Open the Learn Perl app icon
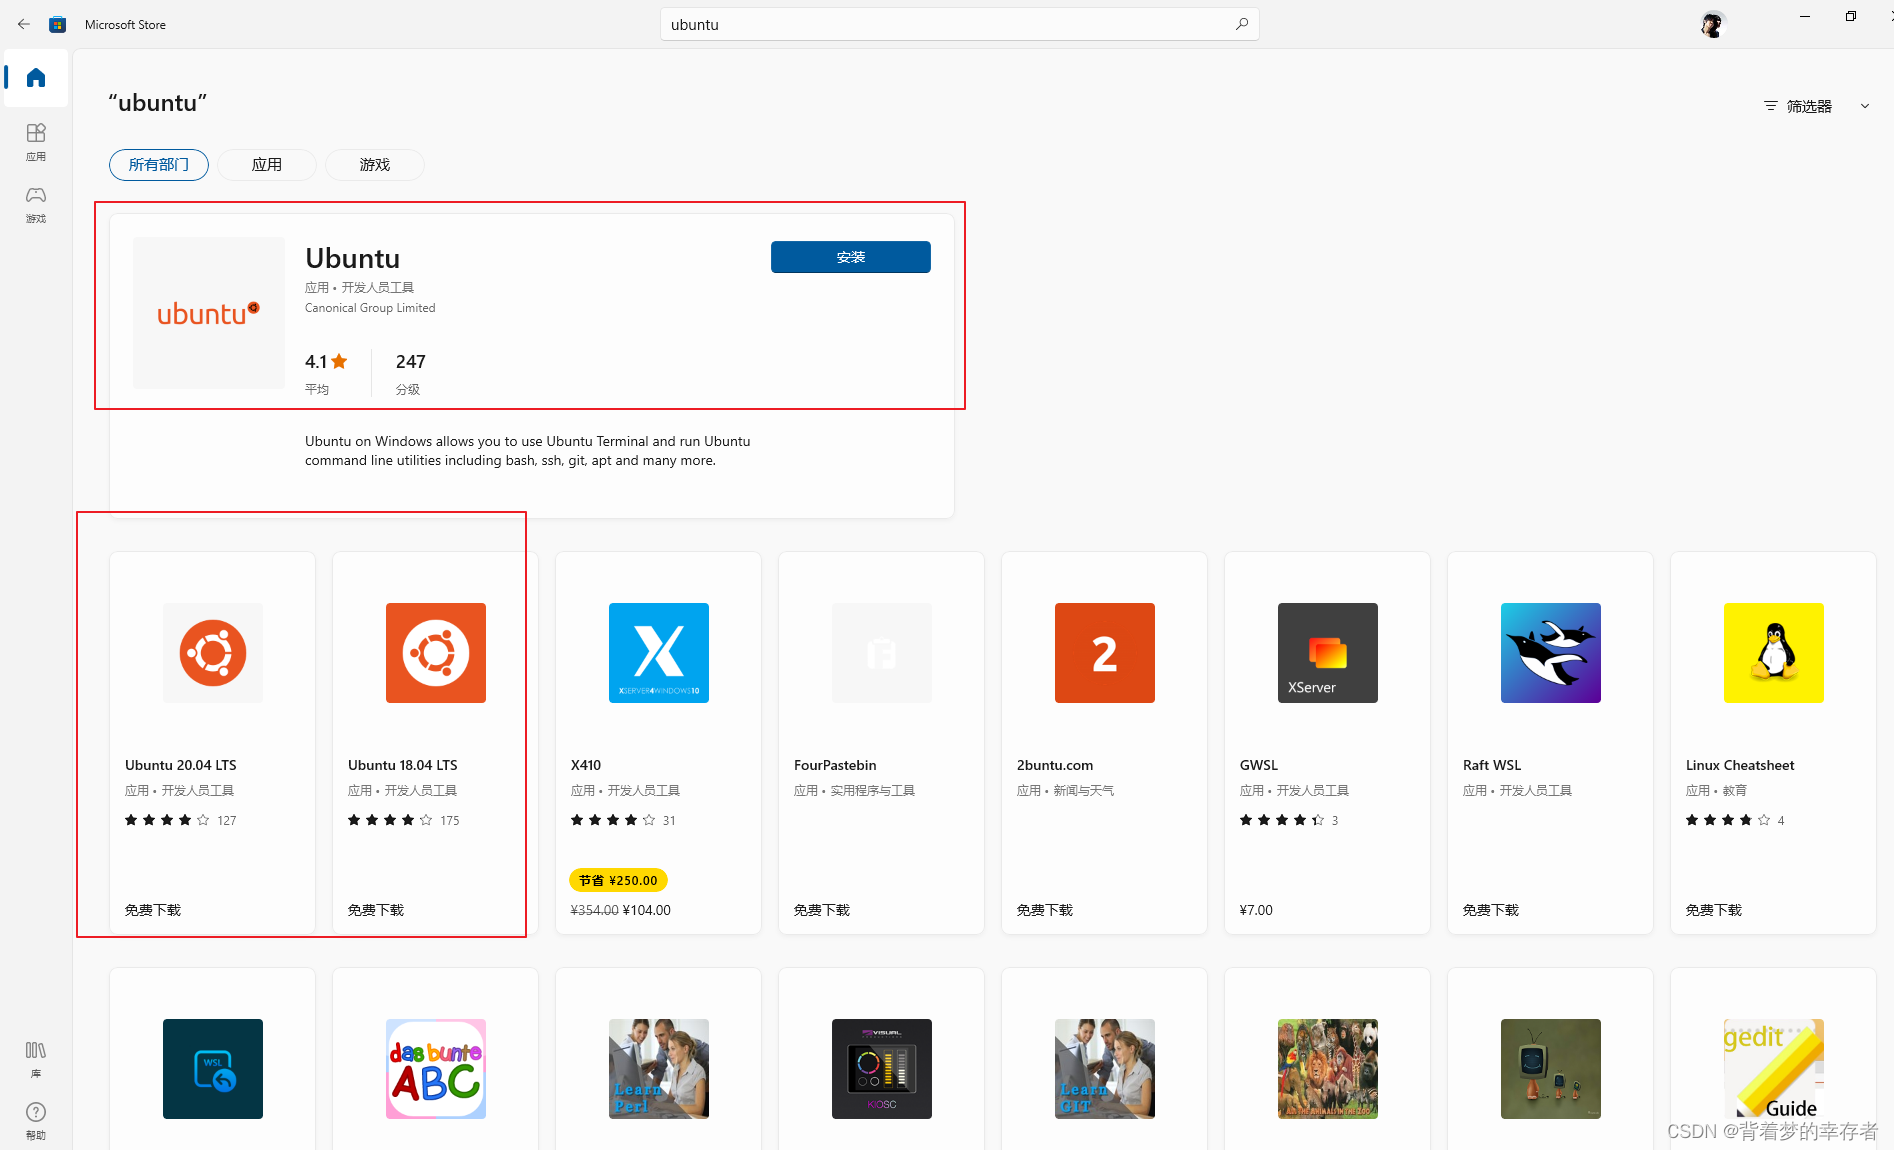This screenshot has width=1894, height=1150. [x=659, y=1069]
